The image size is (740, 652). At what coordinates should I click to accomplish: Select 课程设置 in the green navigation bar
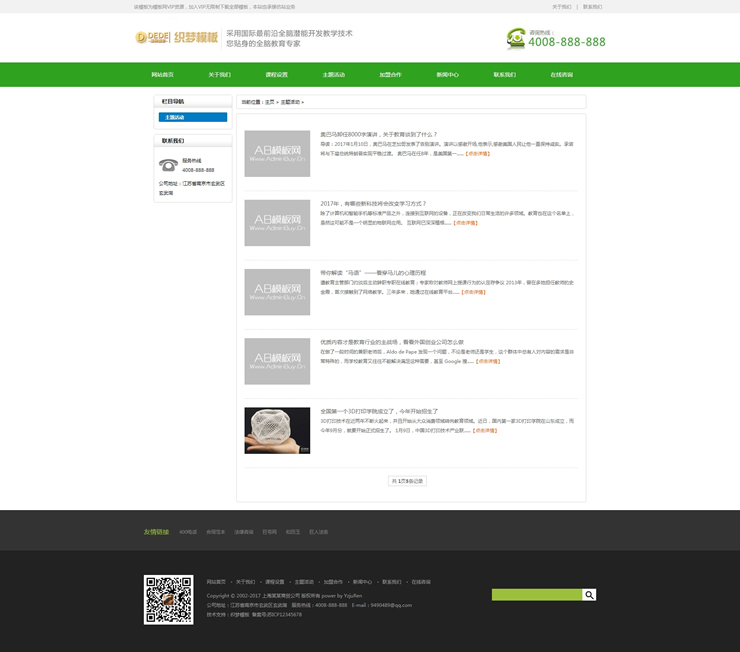click(x=276, y=75)
